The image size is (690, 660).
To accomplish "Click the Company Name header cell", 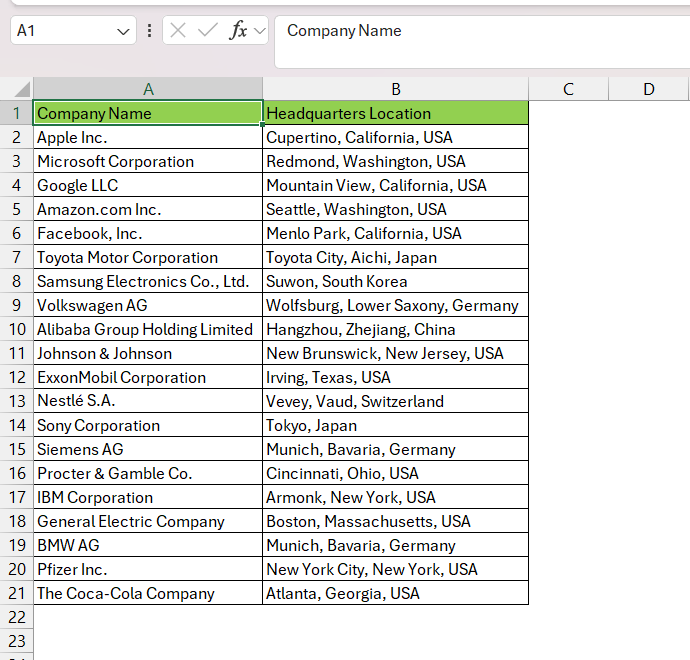I will [148, 113].
